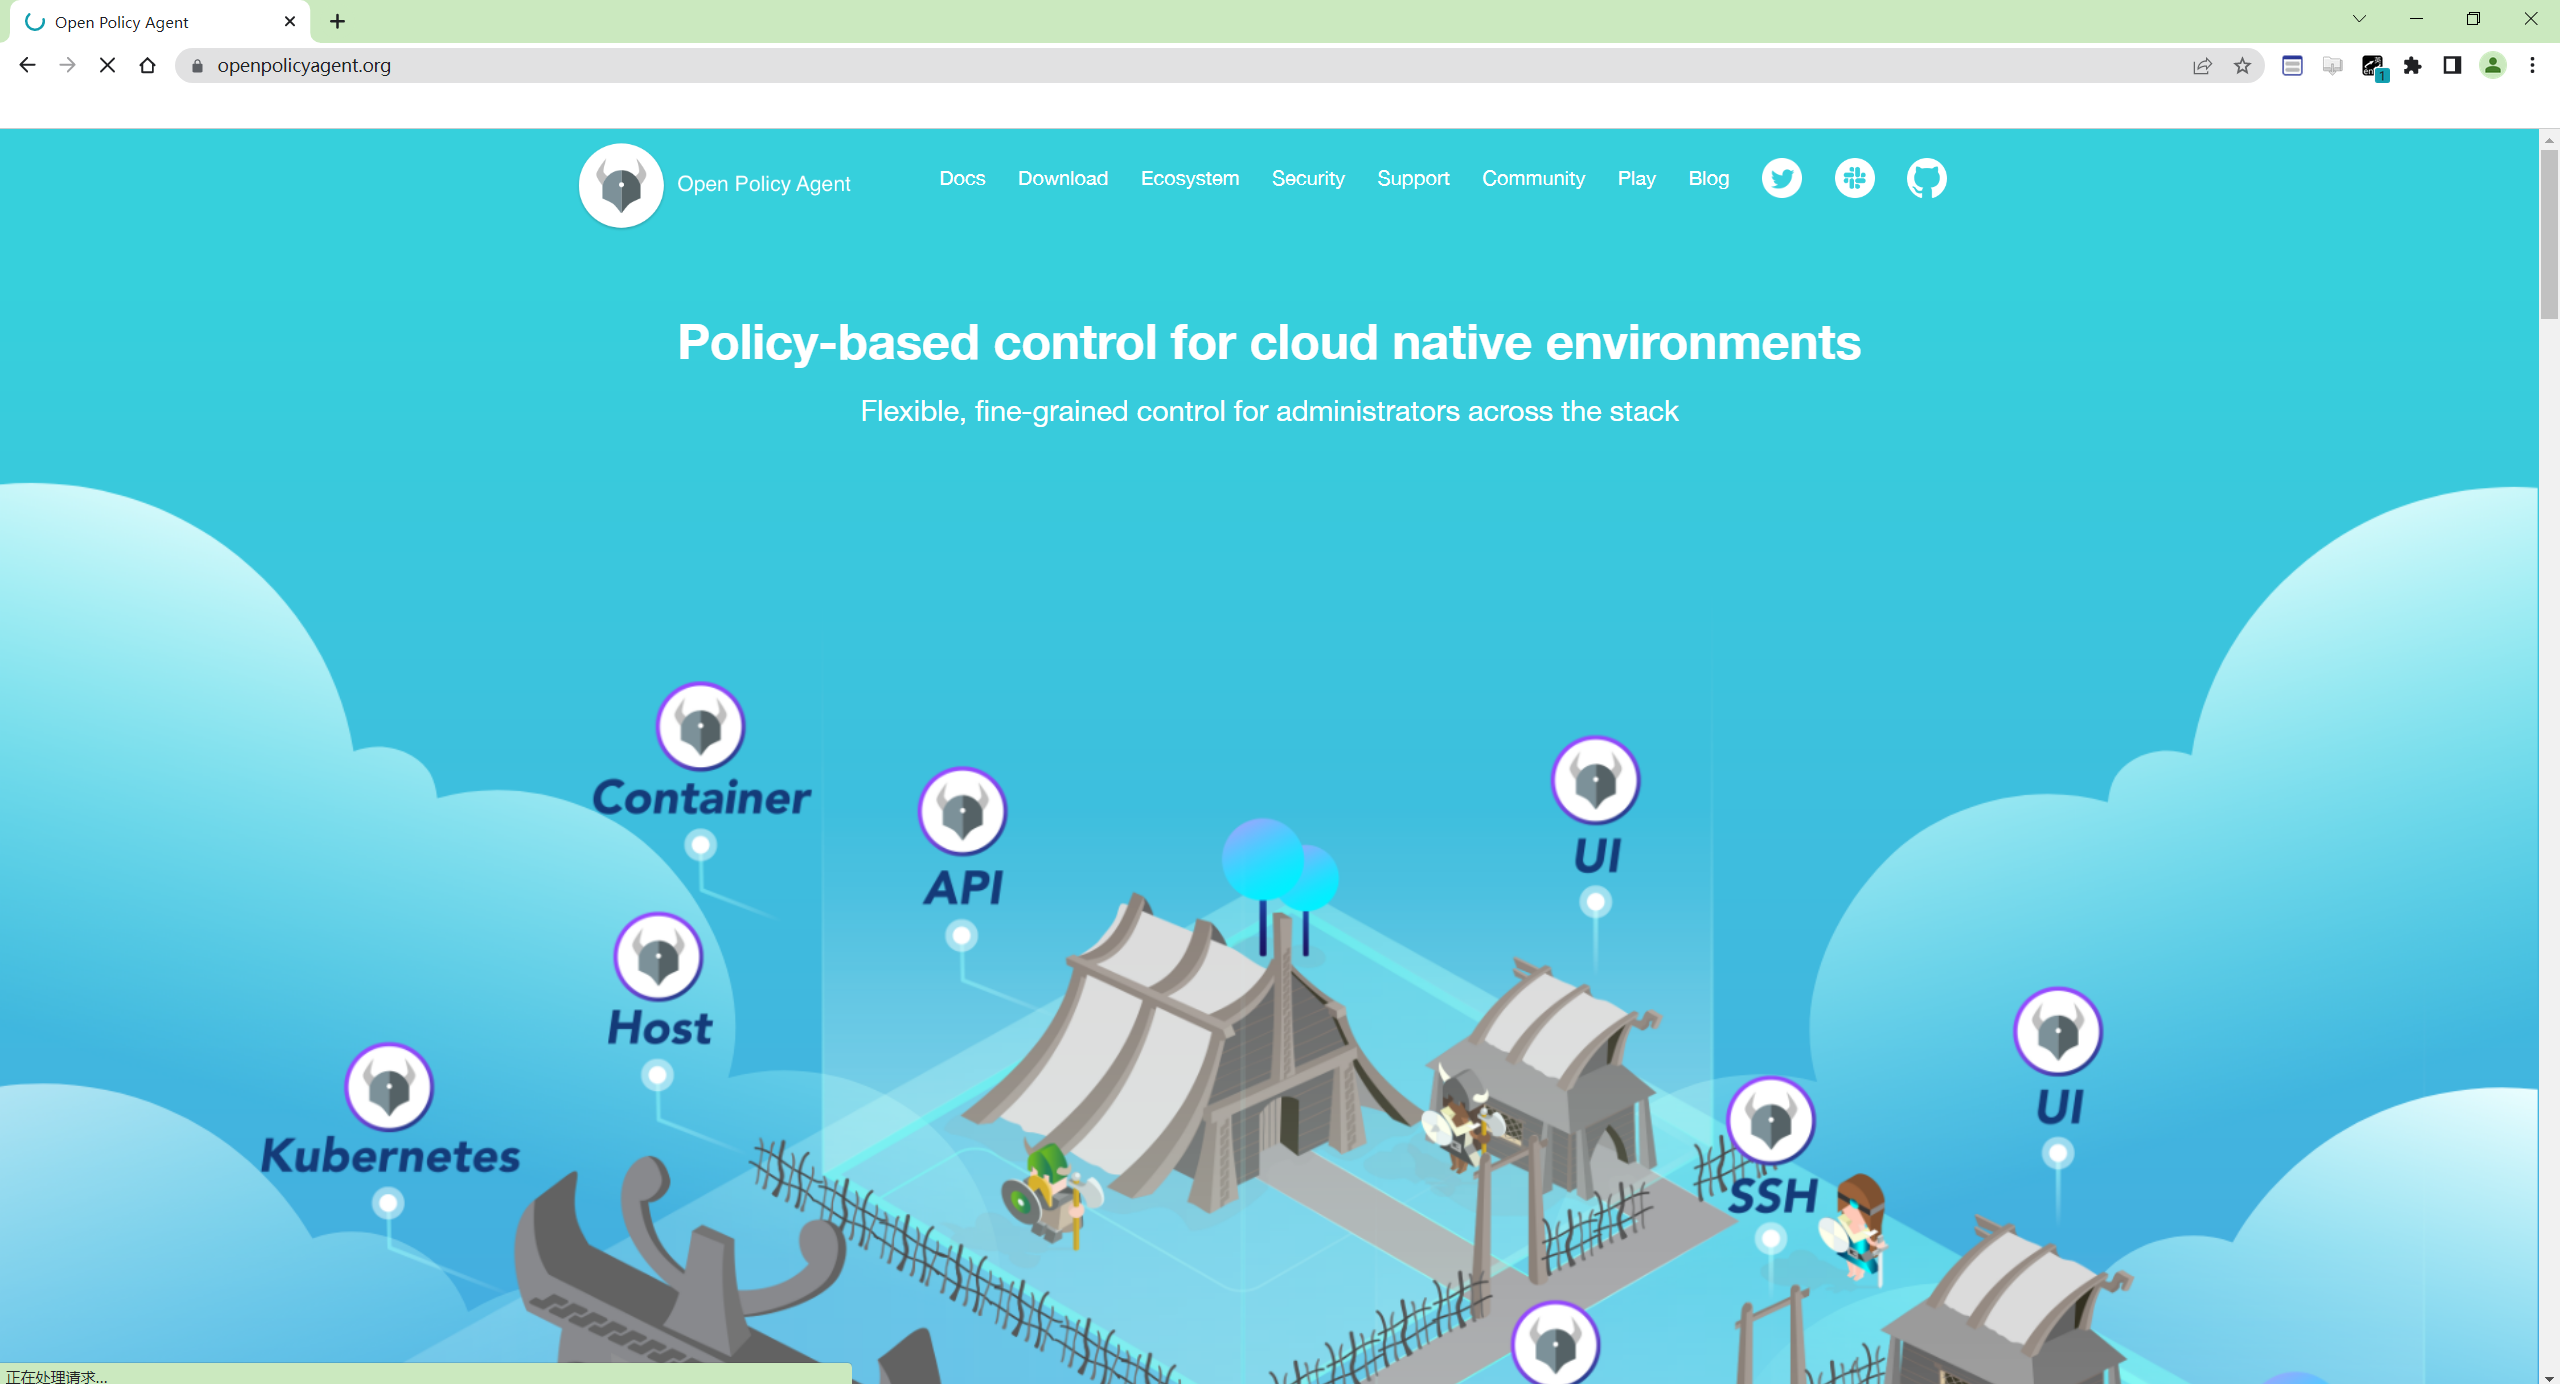Screen dimensions: 2560x1384
Task: Click the Kubernetes label in illustration
Action: tap(390, 1156)
